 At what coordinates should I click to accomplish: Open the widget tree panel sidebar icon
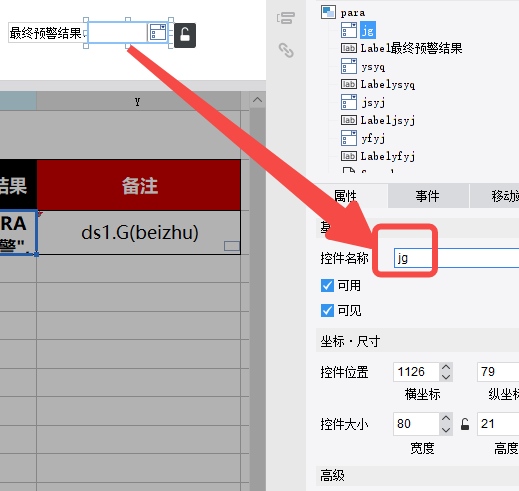[x=286, y=18]
